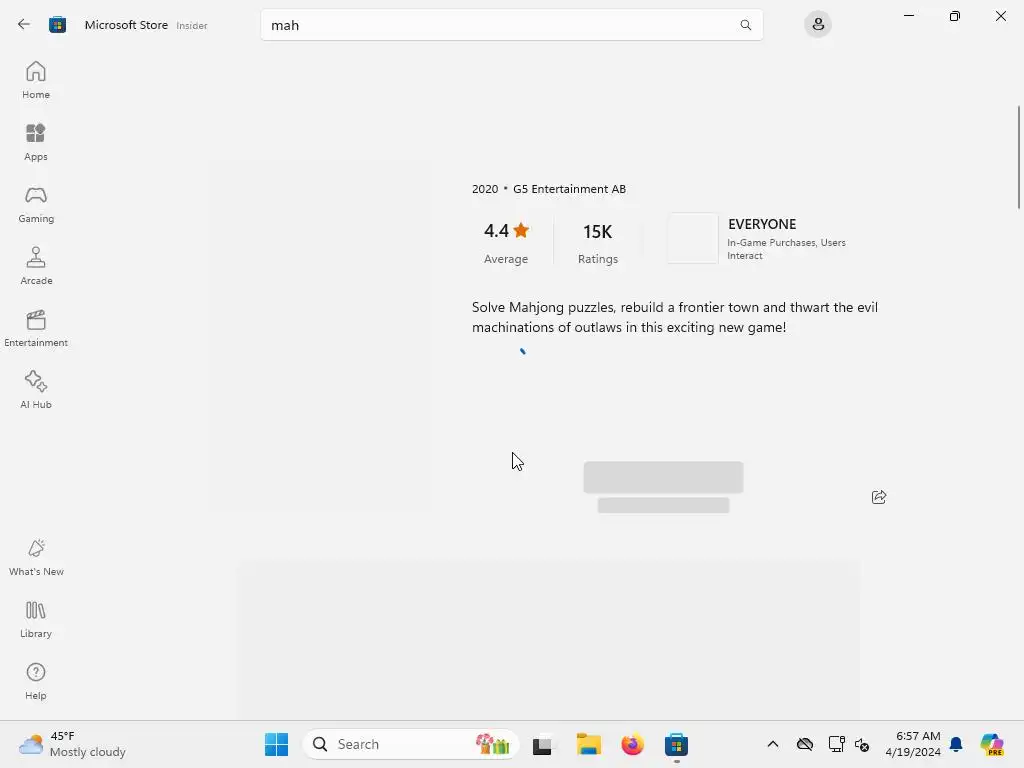Click Microsoft Store taskbar icon
The width and height of the screenshot is (1024, 768).
click(677, 744)
